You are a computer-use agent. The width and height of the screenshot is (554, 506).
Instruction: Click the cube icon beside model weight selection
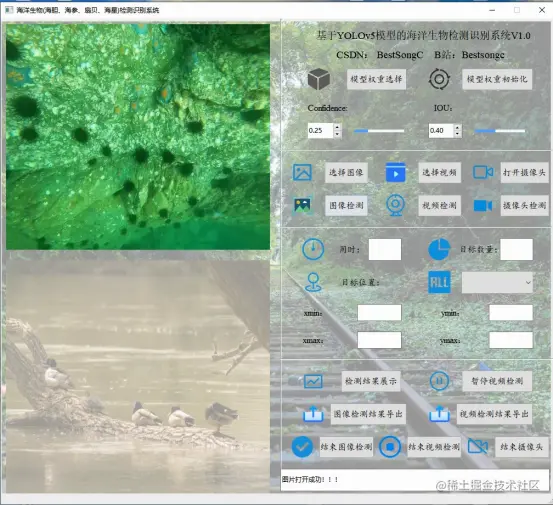[x=319, y=79]
